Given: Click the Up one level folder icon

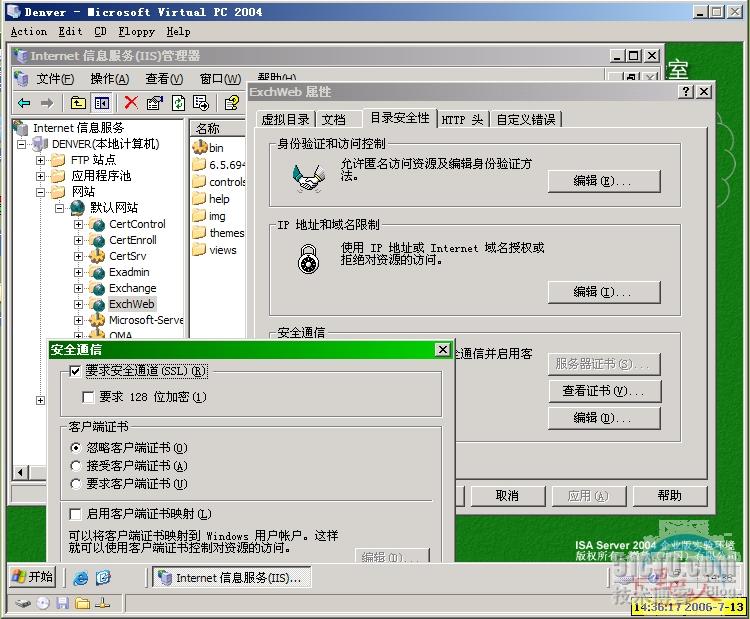Looking at the screenshot, I should tap(78, 102).
